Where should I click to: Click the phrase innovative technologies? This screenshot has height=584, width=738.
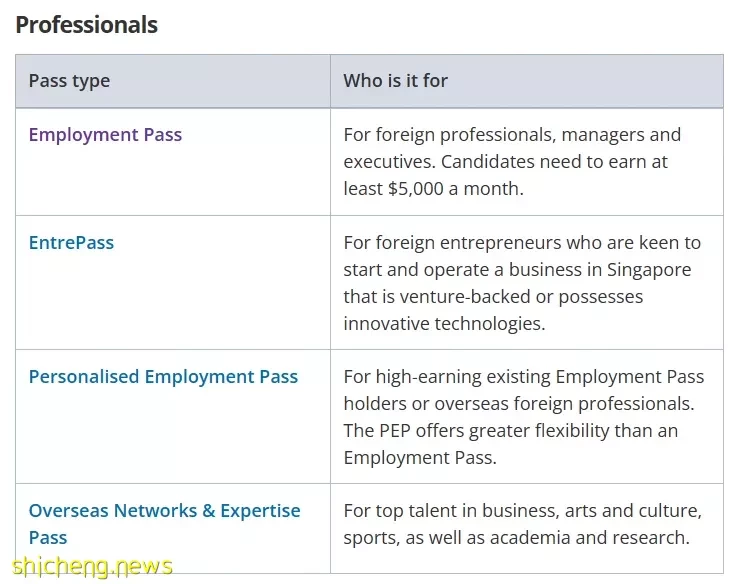(x=444, y=324)
